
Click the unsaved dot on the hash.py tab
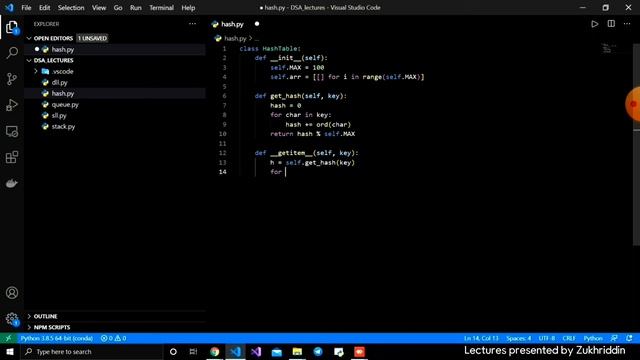257,24
